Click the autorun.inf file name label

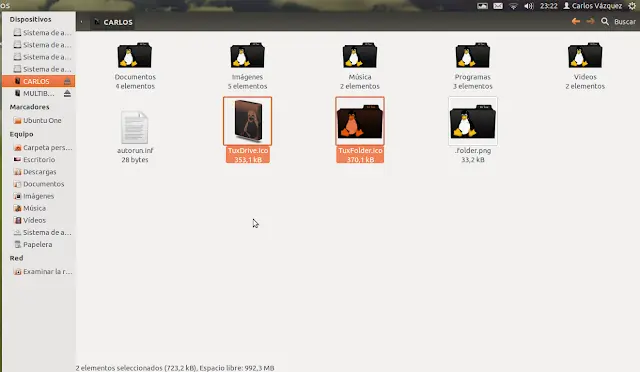click(135, 150)
